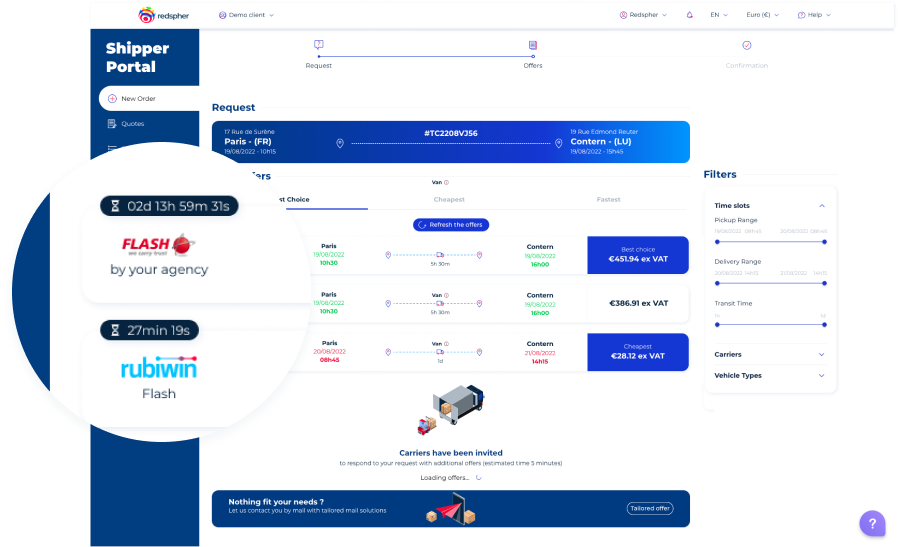Select the €386.91 ex VAT offer
The image size is (898, 547).
click(x=638, y=303)
